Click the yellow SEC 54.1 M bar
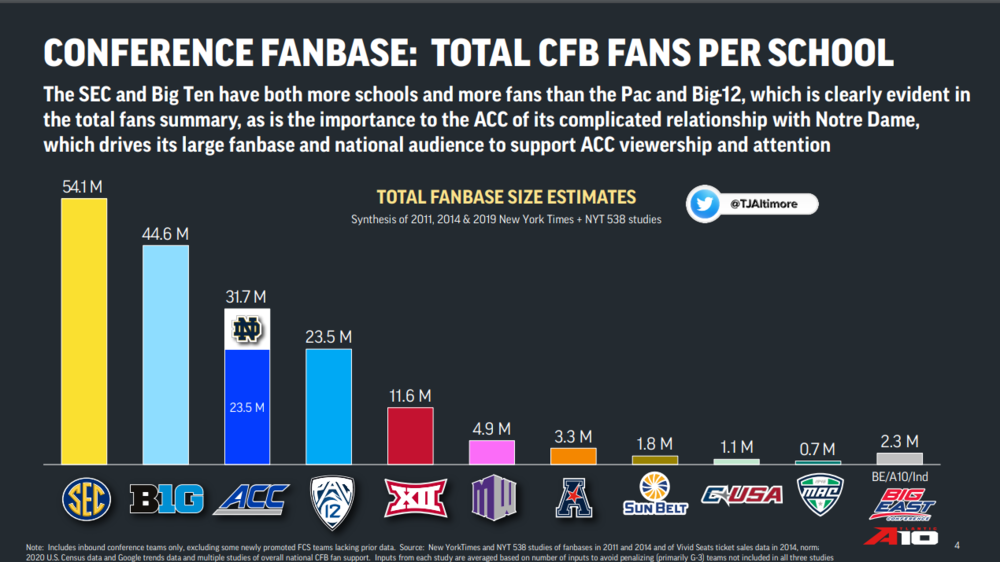Viewport: 1000px width, 562px height. pyautogui.click(x=84, y=330)
